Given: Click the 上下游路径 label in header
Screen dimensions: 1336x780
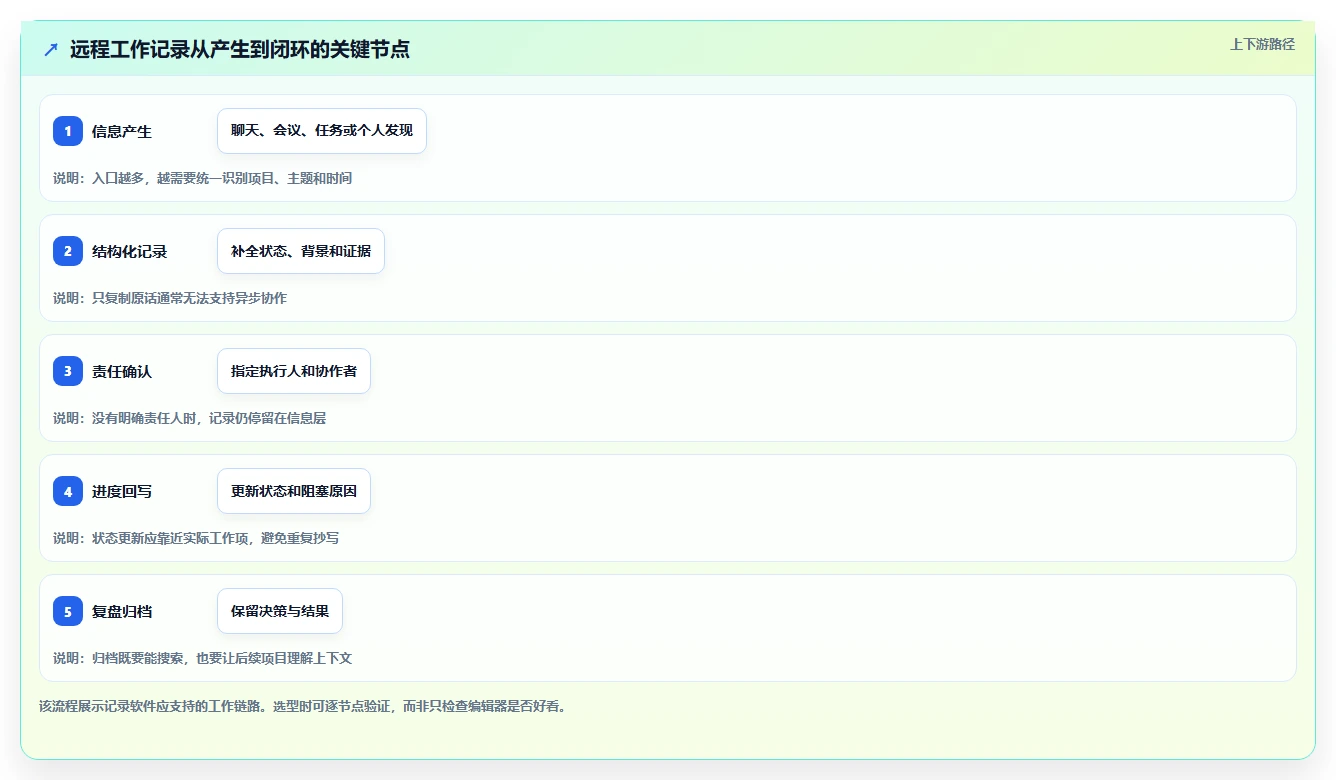Looking at the screenshot, I should pos(1262,44).
